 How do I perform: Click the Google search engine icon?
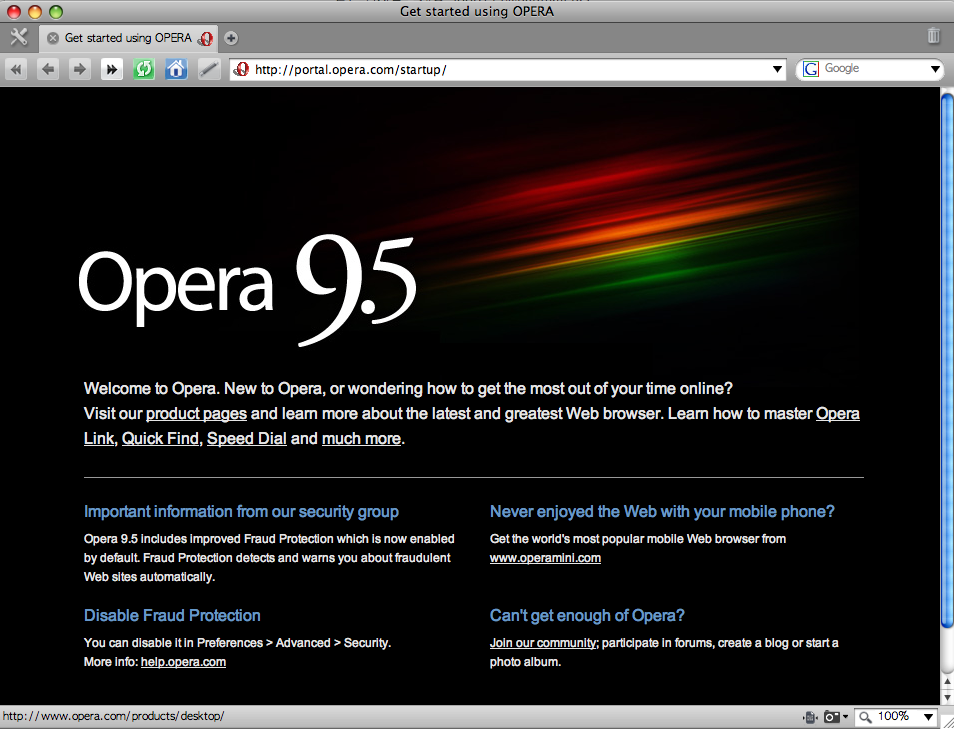(x=811, y=69)
